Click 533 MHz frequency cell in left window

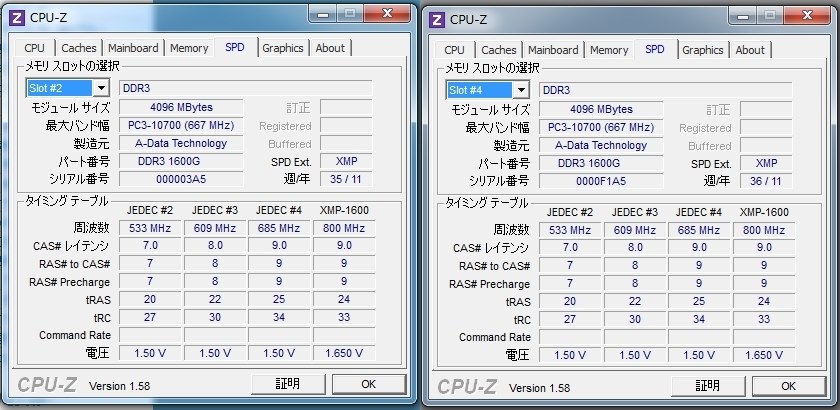tap(150, 228)
